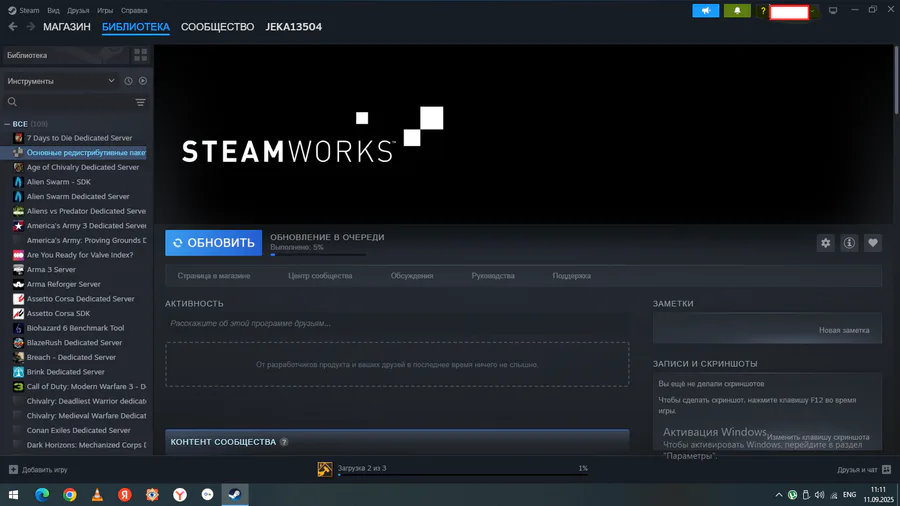Screen dimensions: 900x506
Task: Open the green notifications bell
Action: coord(737,10)
